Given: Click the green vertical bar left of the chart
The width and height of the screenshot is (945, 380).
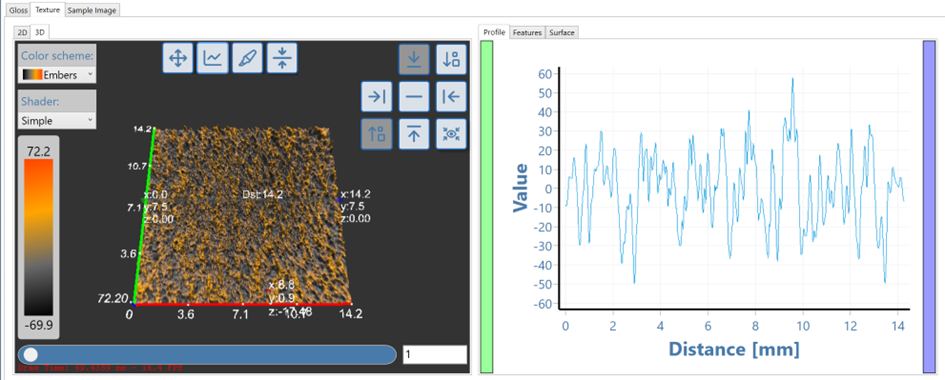Looking at the screenshot, I should pos(487,207).
